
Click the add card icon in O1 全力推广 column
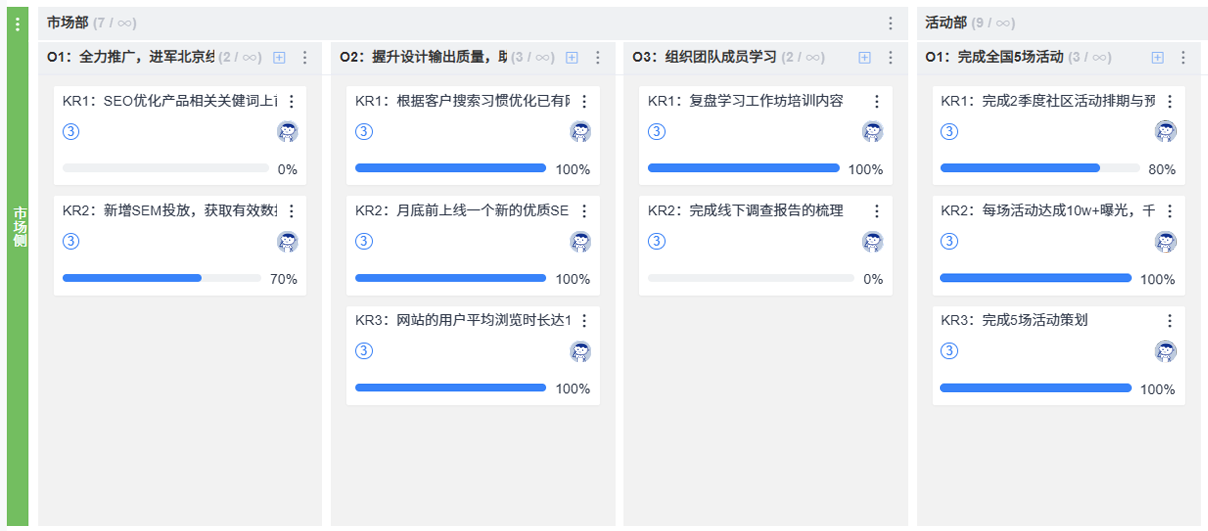pos(279,58)
